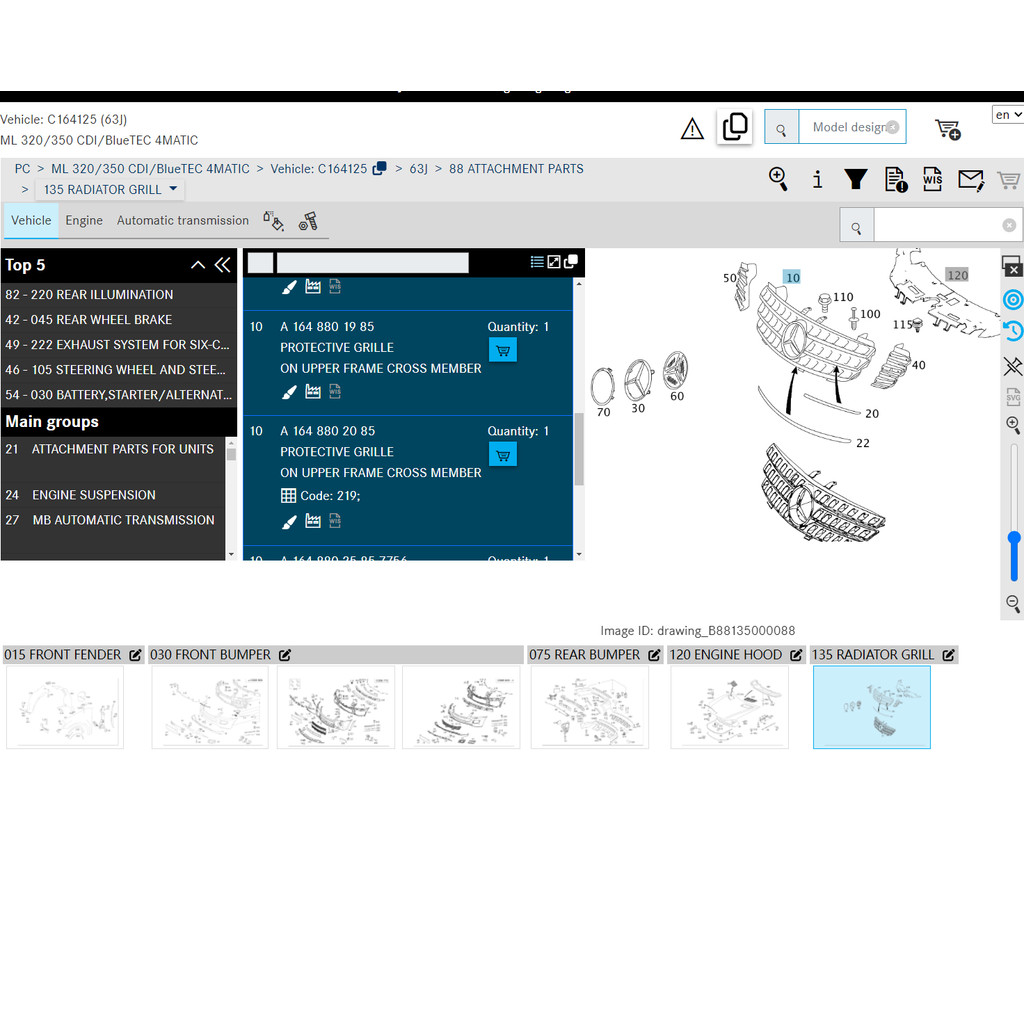Open the information 'i' icon
Screen dimensions: 1024x1024
(817, 179)
